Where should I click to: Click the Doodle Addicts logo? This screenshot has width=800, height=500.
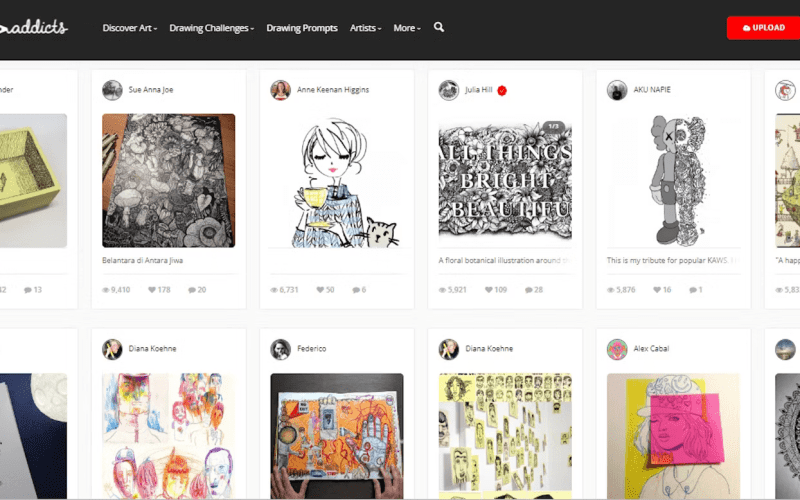tap(34, 27)
